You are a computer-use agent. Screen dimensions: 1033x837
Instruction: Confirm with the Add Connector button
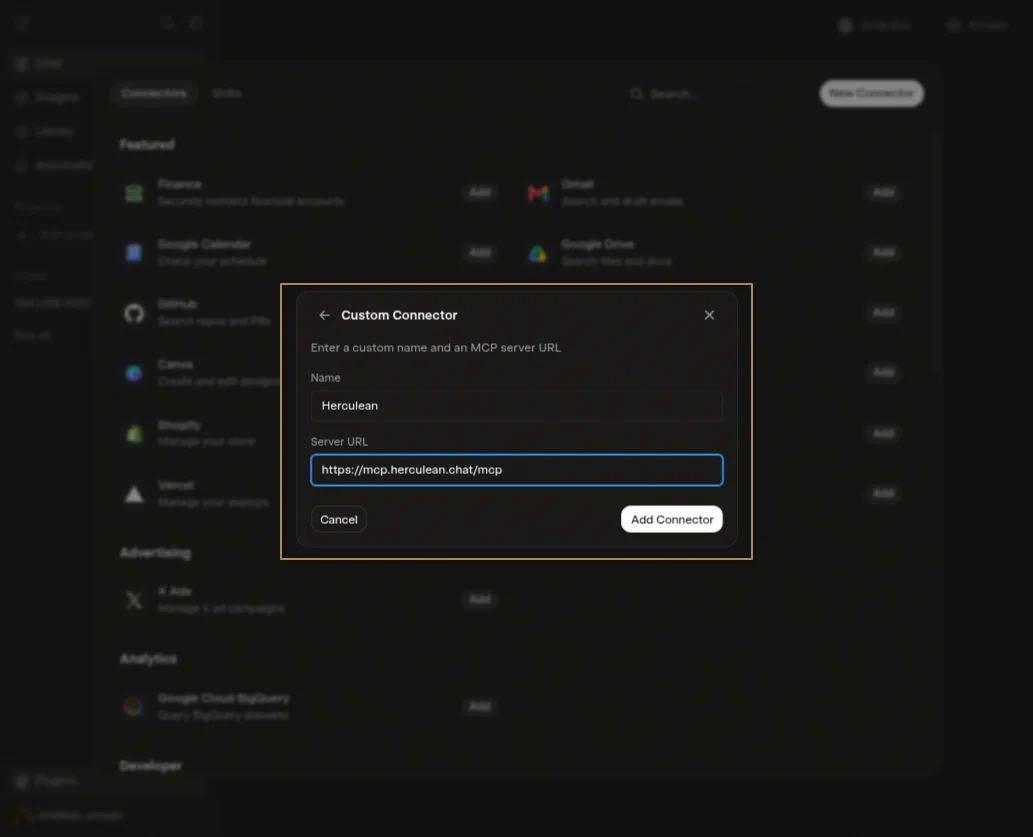(x=671, y=519)
